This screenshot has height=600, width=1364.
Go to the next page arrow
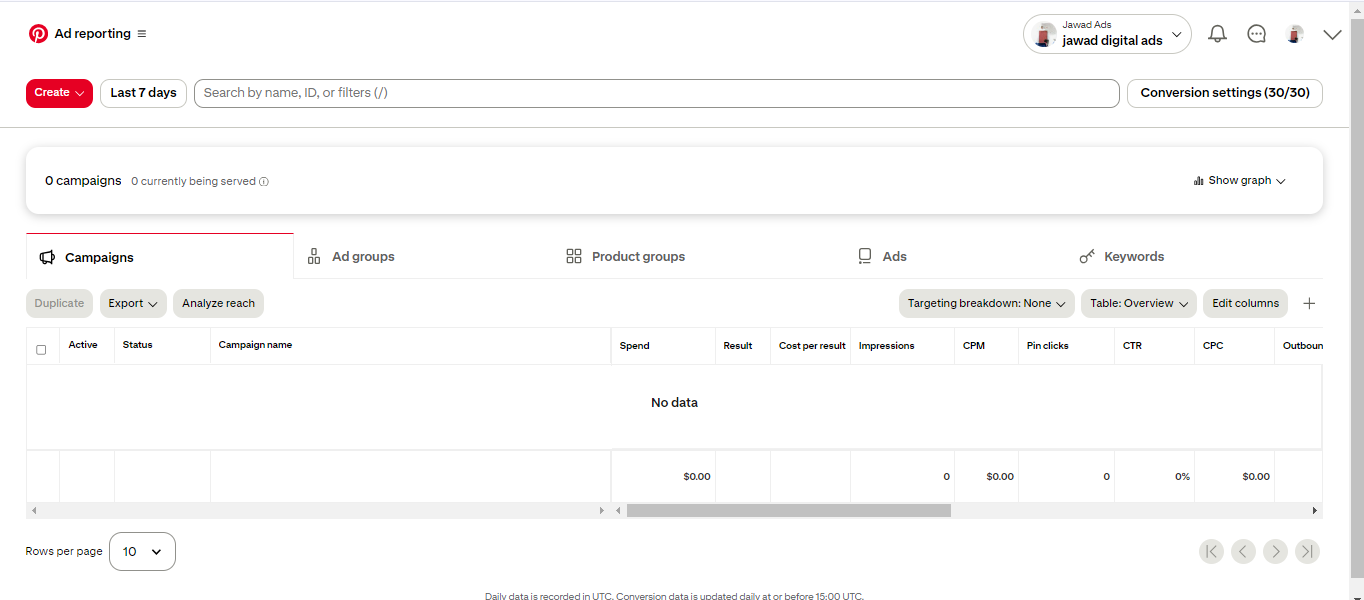tap(1275, 551)
